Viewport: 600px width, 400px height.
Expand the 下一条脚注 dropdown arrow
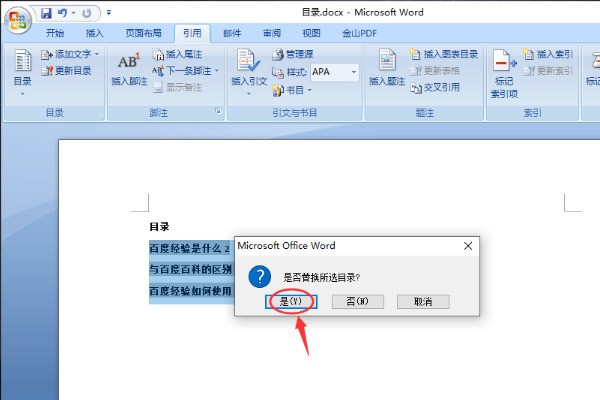click(x=217, y=71)
